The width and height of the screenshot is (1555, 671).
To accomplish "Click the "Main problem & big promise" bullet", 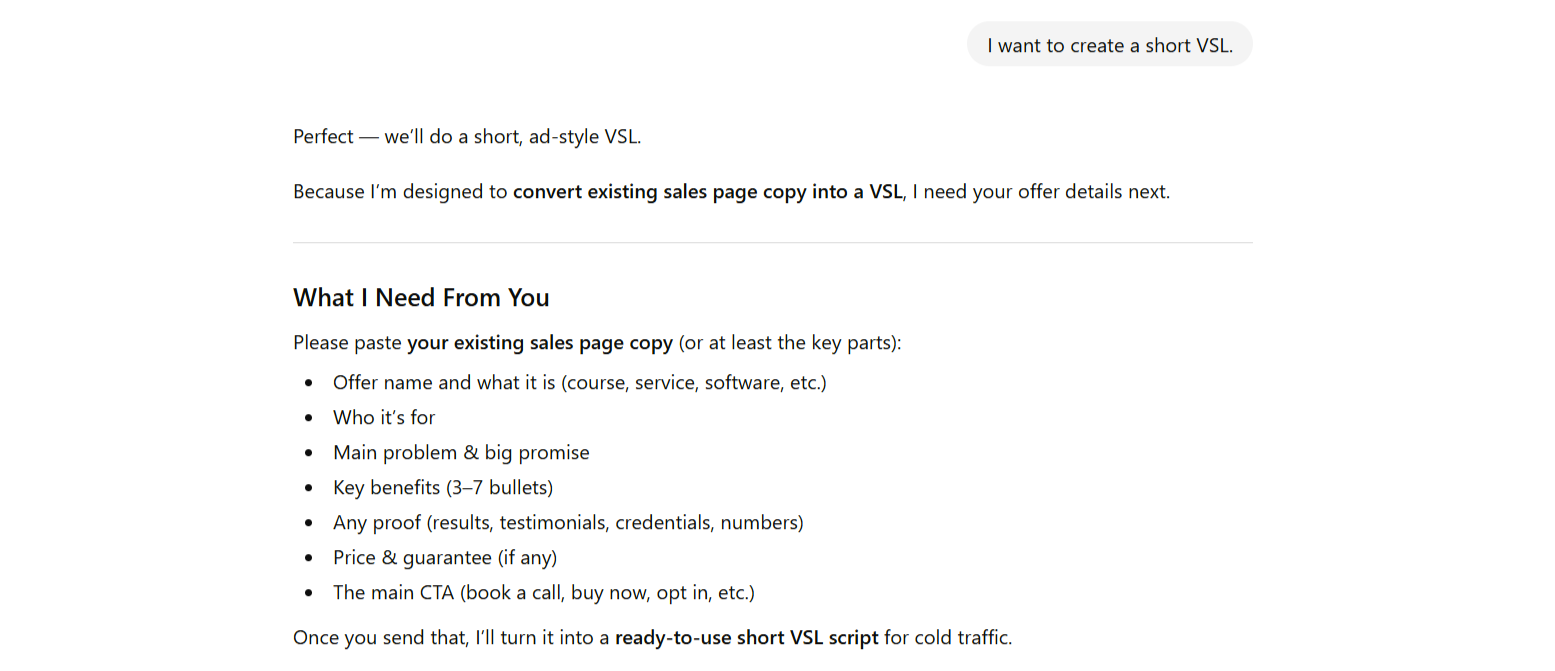I will (461, 452).
